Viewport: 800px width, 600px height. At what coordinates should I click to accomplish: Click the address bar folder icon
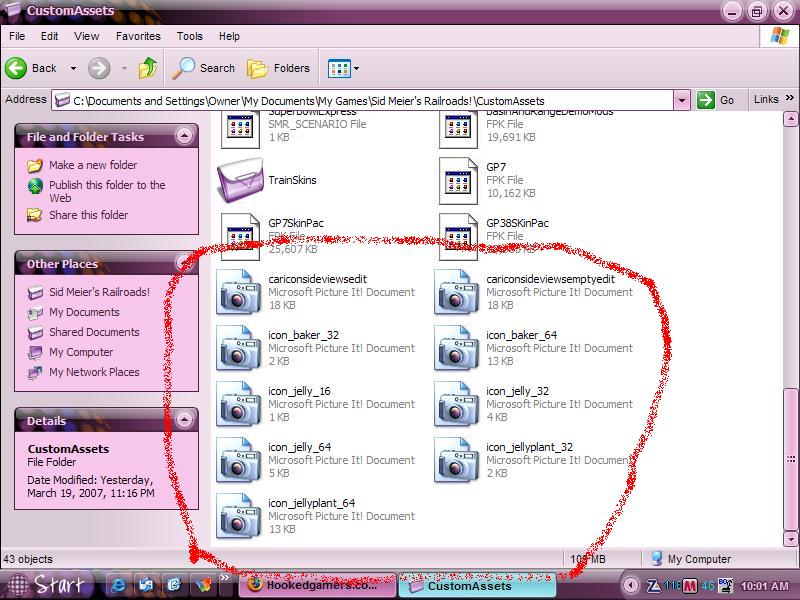coord(62,100)
